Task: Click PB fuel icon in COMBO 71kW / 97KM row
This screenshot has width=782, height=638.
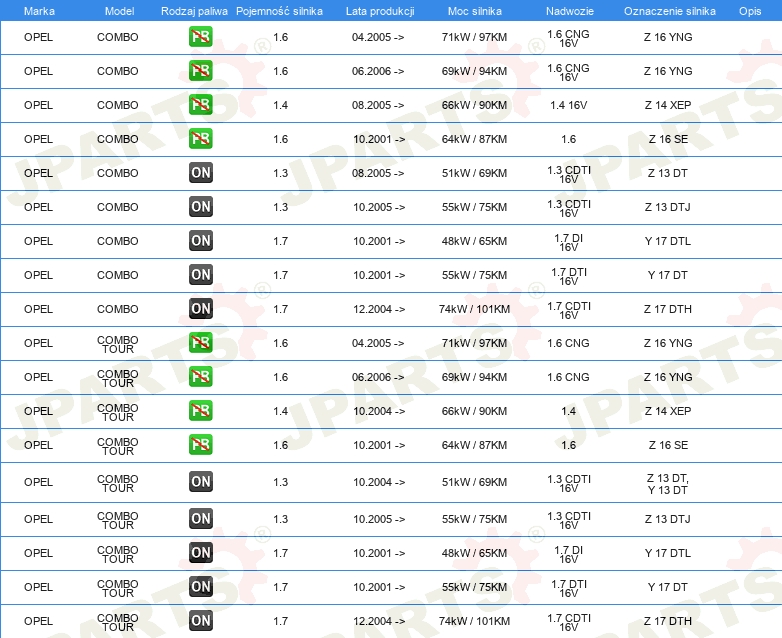Action: [200, 37]
